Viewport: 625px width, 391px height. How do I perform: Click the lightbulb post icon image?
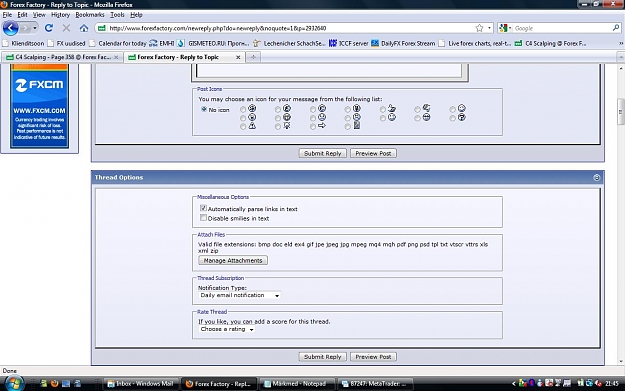(287, 126)
